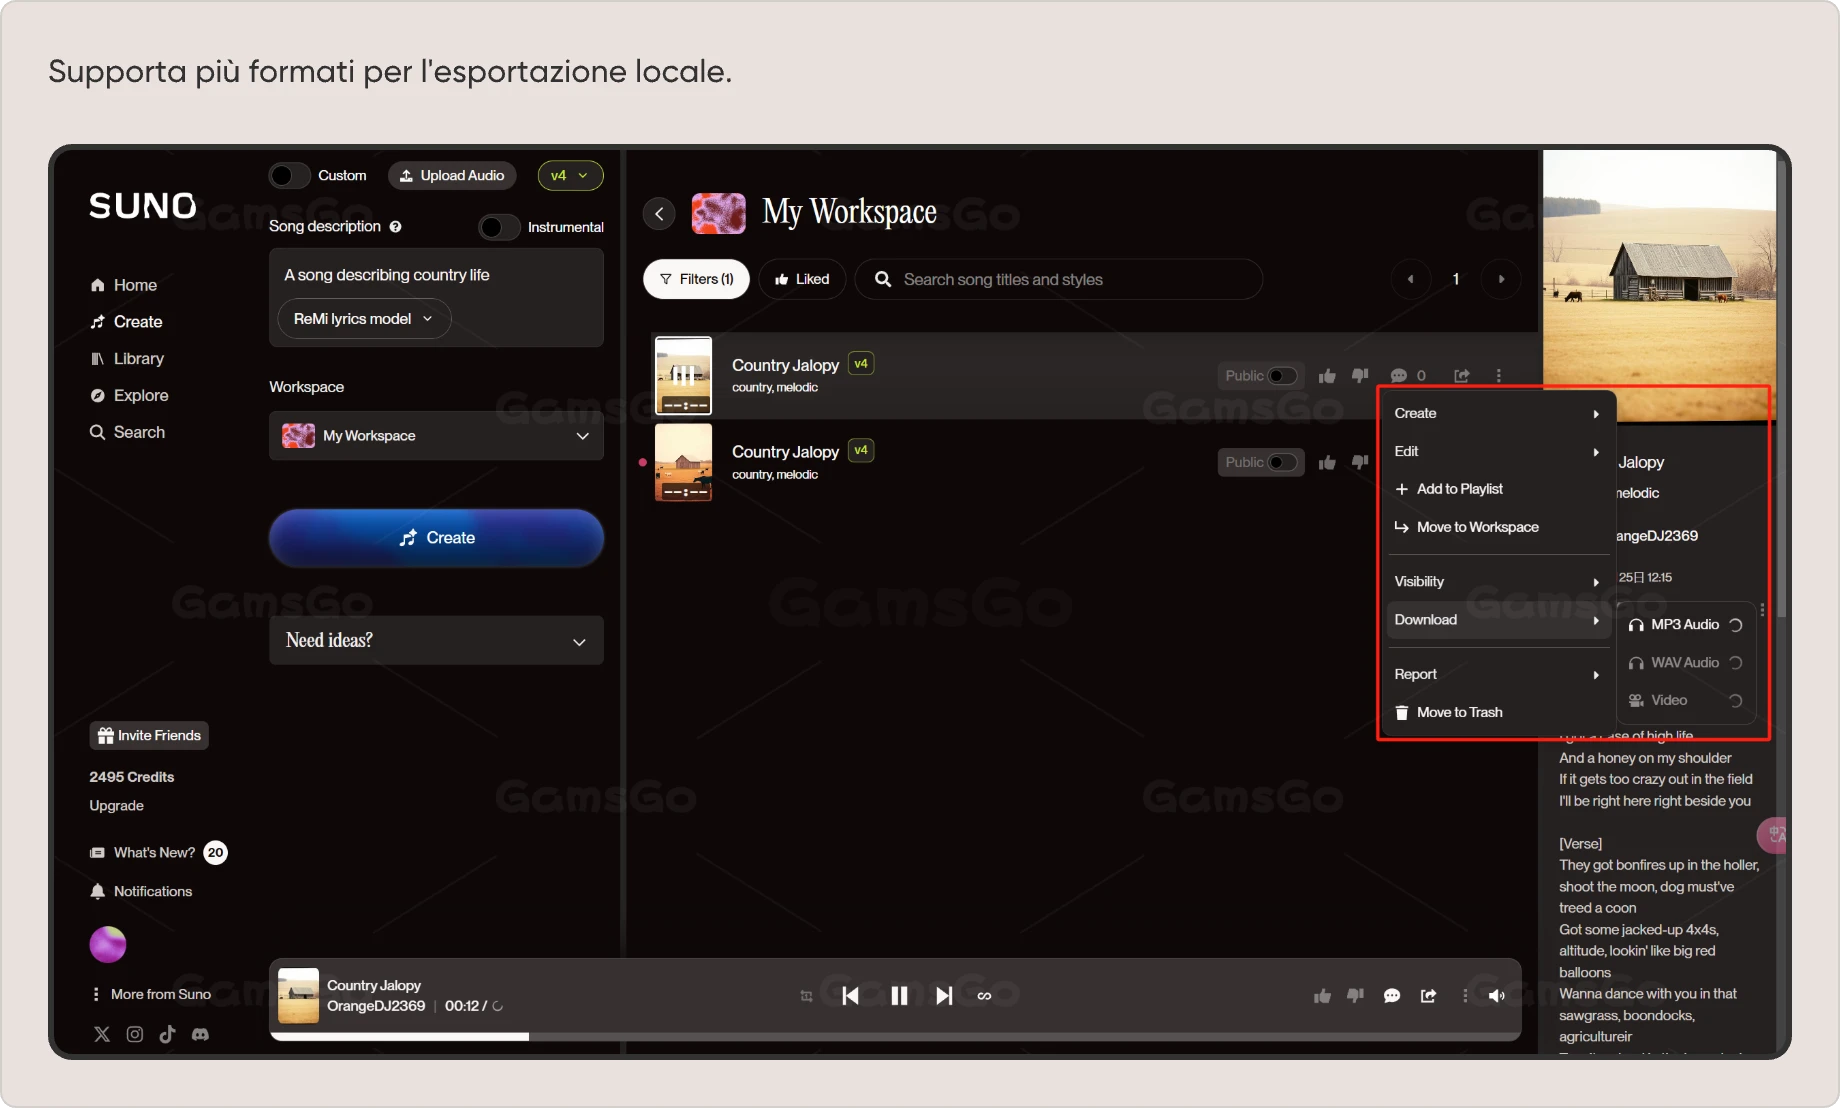Viewport: 1840px width, 1108px height.
Task: Share the song from the player bar
Action: 1428,995
